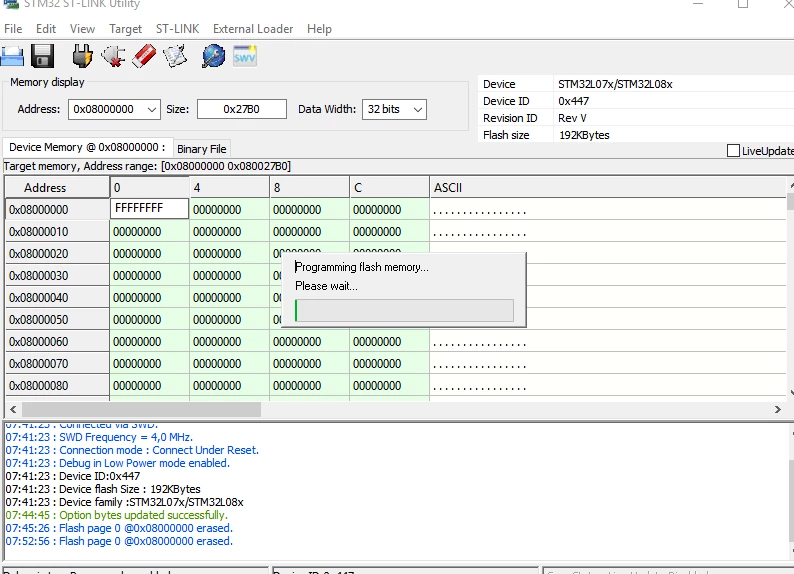Click the 'Debug in Low Power mode enabled' line
Image resolution: width=794 pixels, height=574 pixels.
pyautogui.click(x=117, y=463)
